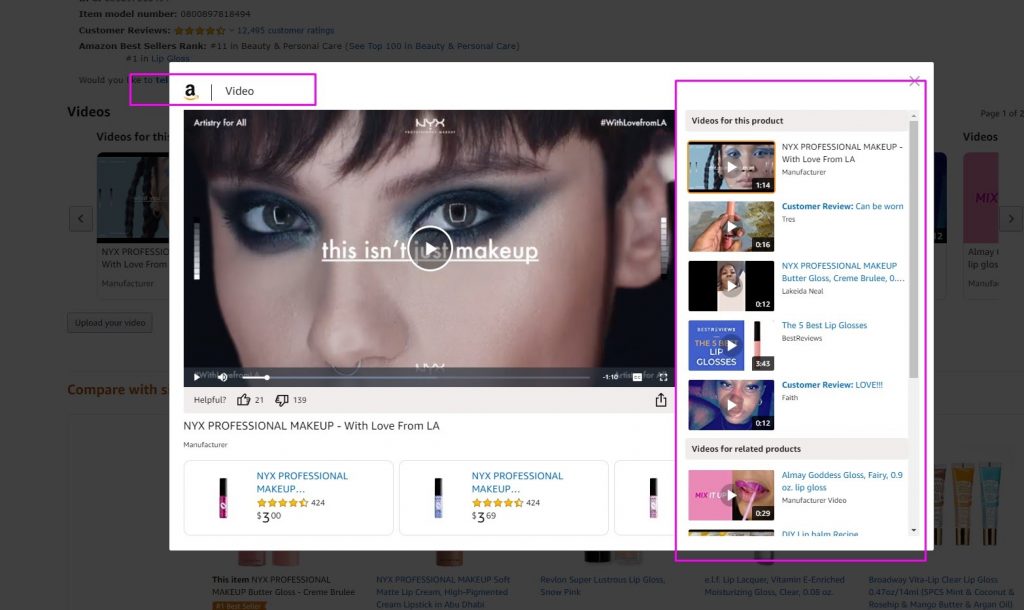The width and height of the screenshot is (1024, 610).
Task: Click the small play icon in the player controls
Action: pos(197,377)
